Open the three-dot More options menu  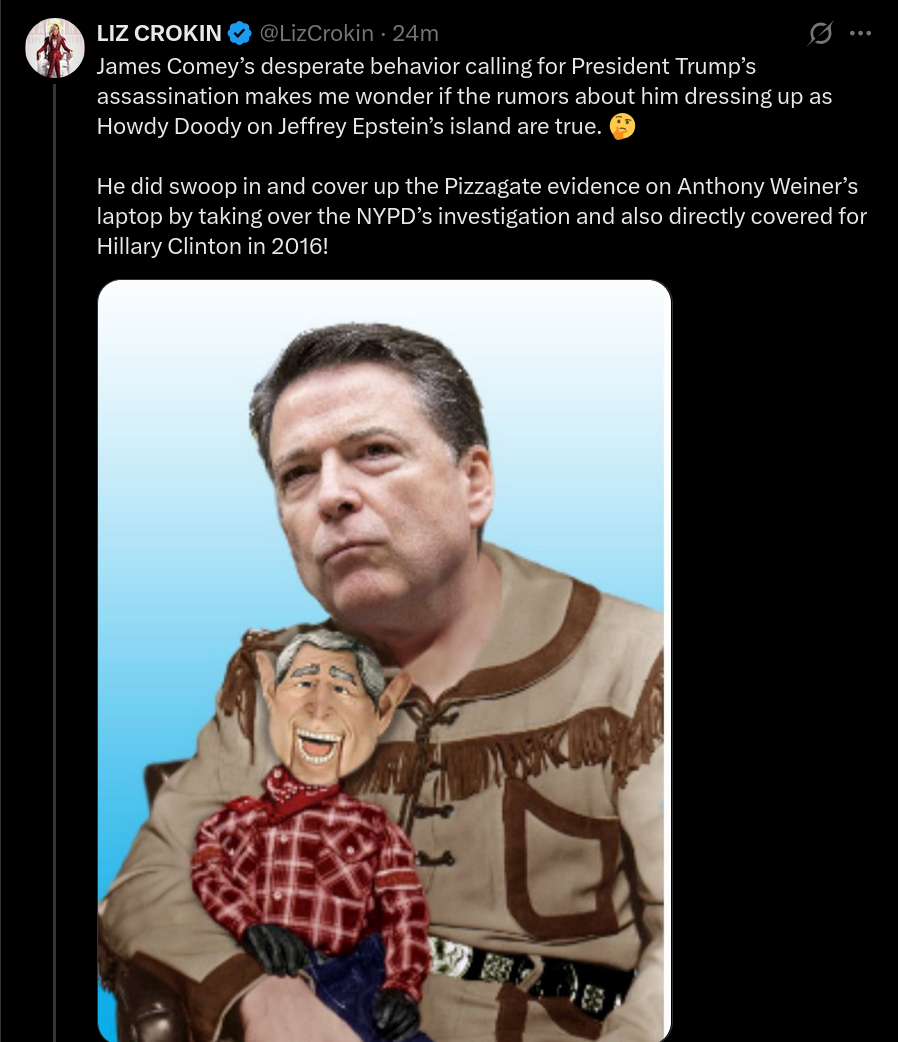tap(860, 33)
